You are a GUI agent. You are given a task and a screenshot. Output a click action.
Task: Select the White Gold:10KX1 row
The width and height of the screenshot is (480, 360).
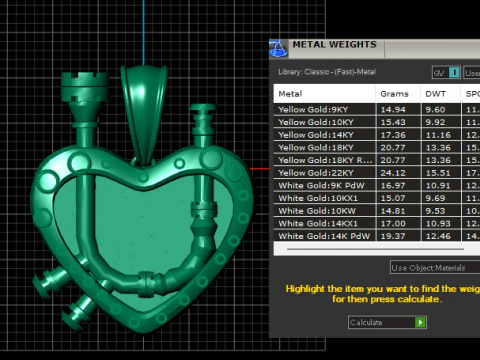[377, 198]
